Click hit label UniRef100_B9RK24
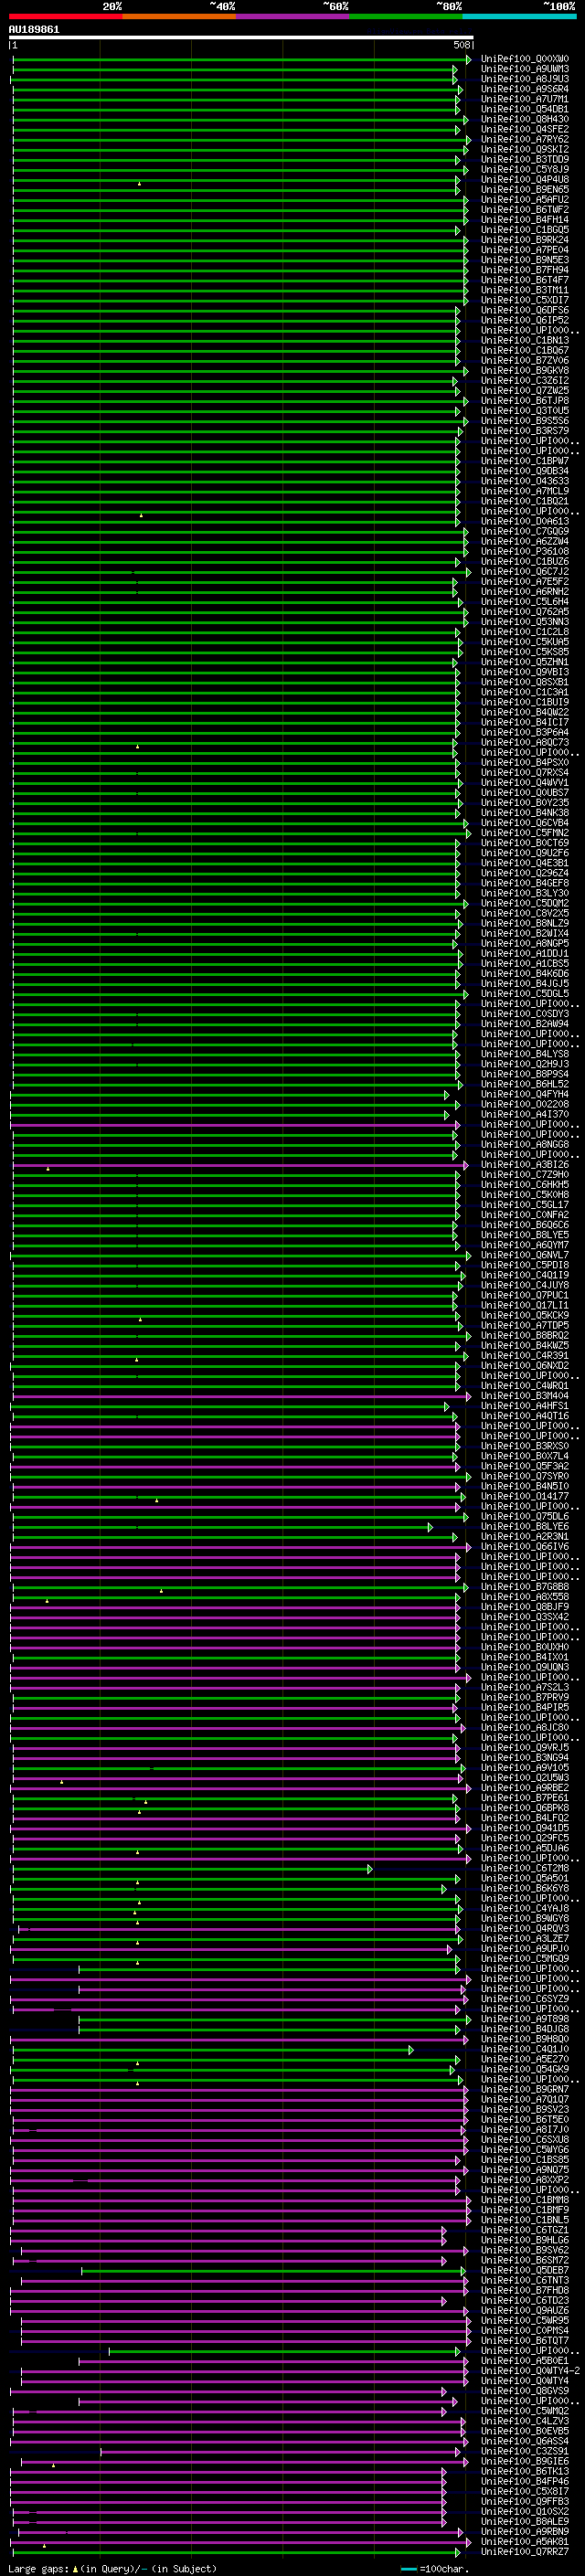The image size is (585, 2576). click(525, 240)
